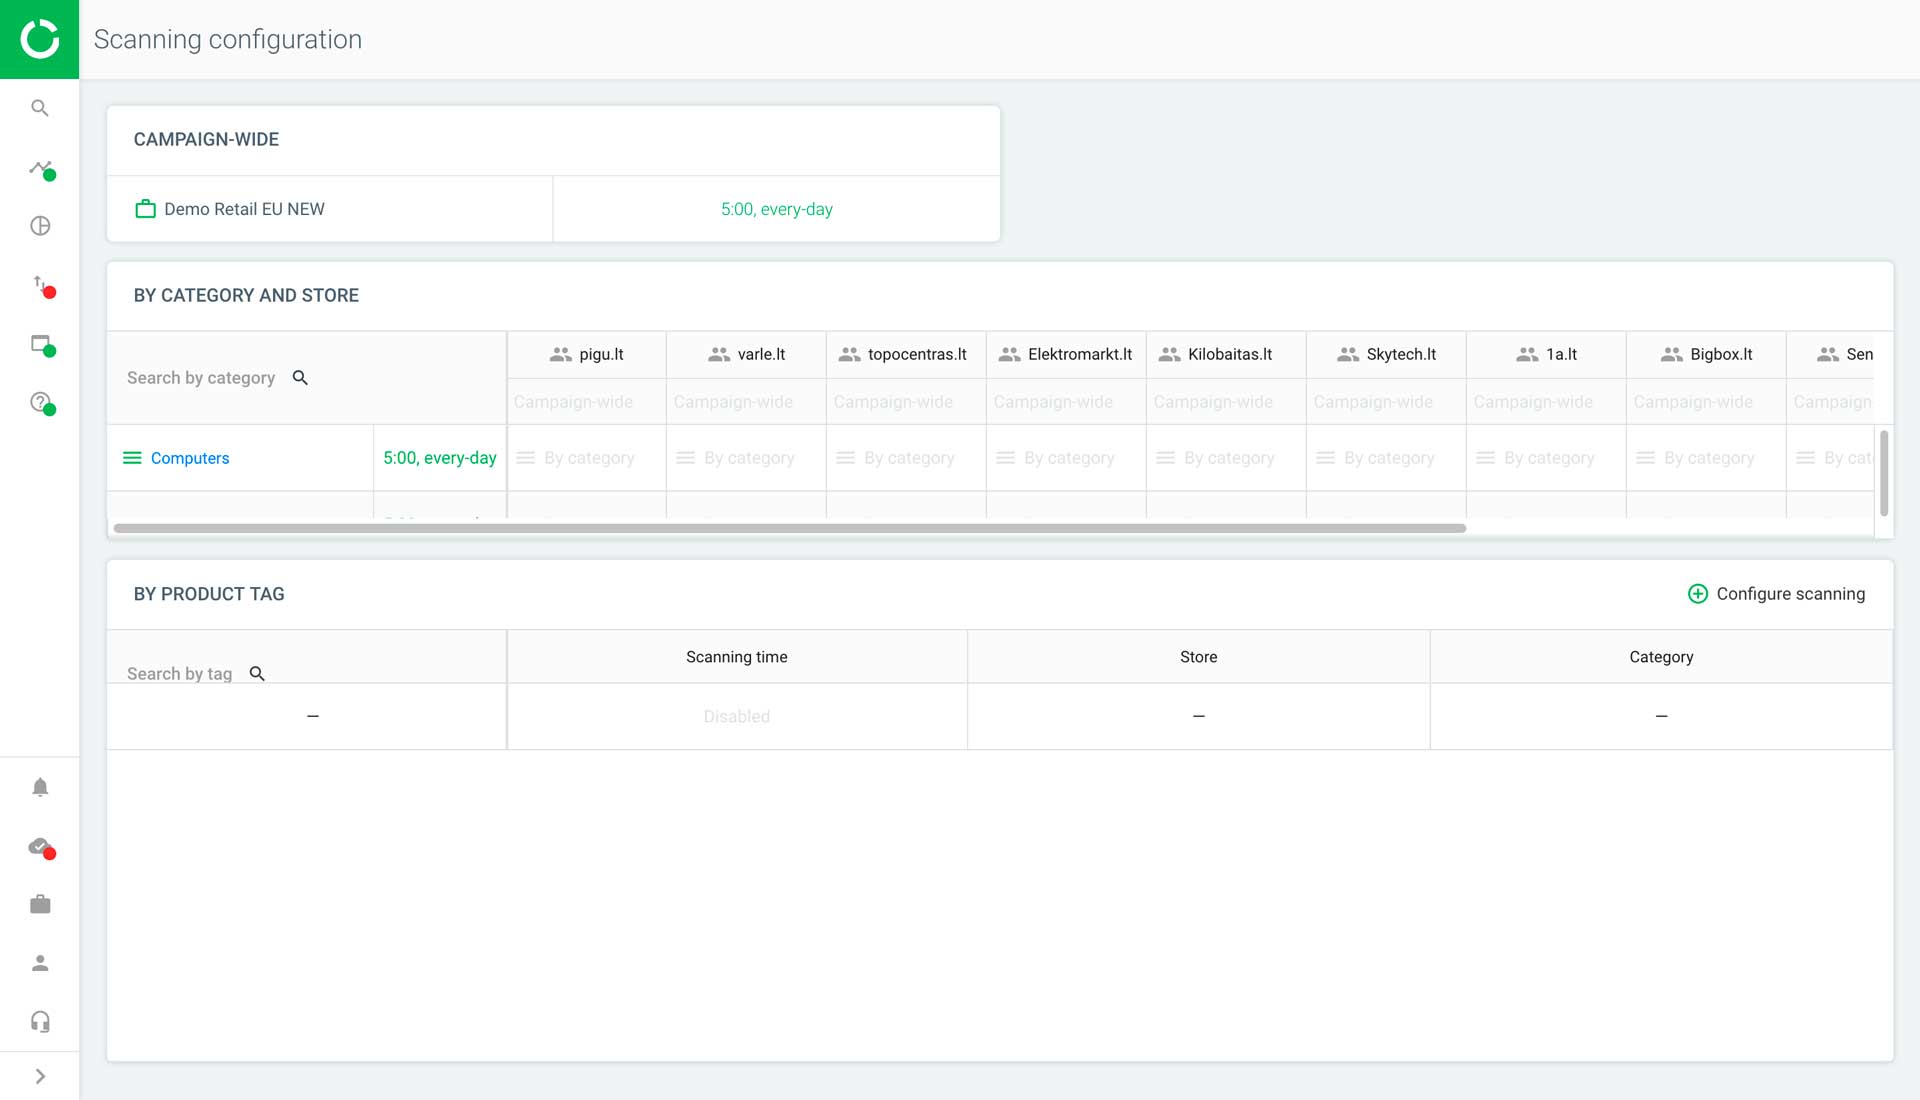Toggle By category scanning for Skytech.lt
This screenshot has width=1920, height=1100.
1385,457
